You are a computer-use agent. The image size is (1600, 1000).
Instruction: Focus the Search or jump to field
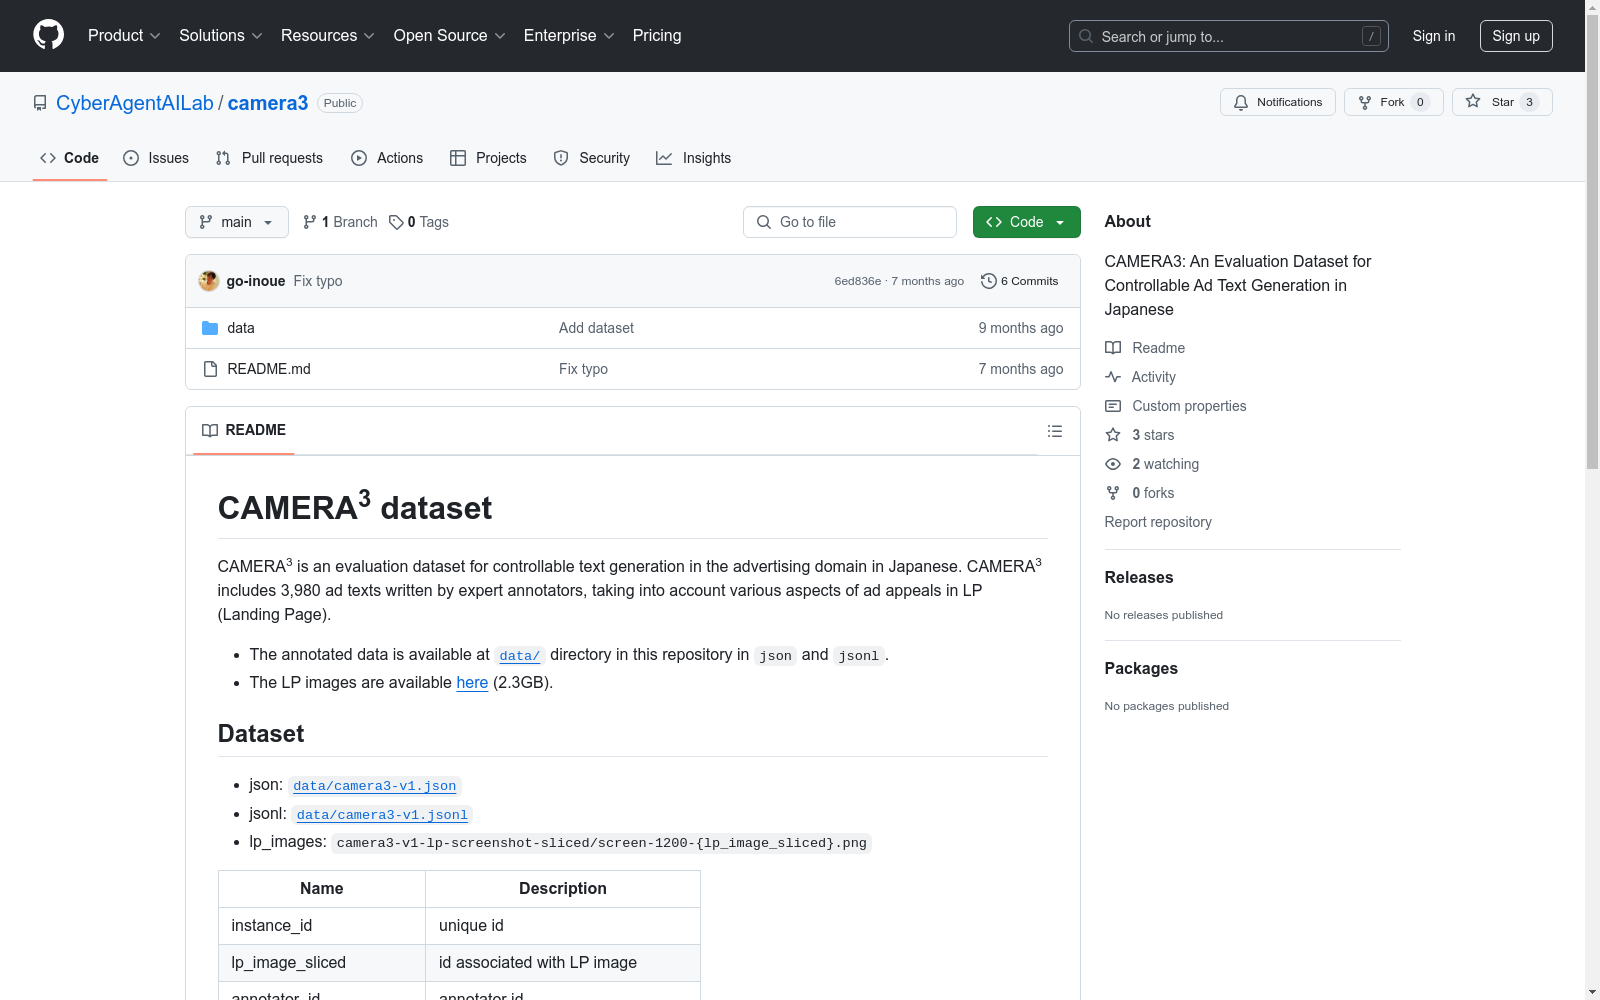tap(1228, 36)
